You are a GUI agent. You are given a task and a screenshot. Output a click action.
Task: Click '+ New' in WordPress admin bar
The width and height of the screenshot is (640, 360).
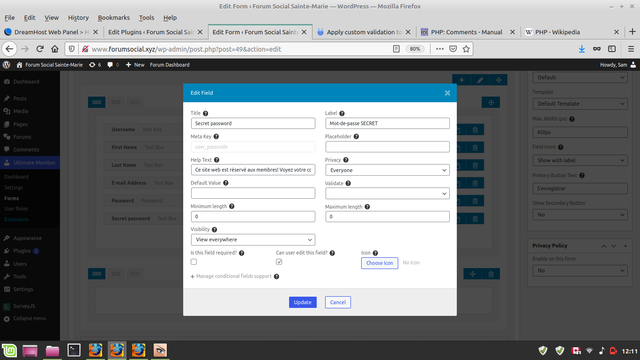(135, 65)
